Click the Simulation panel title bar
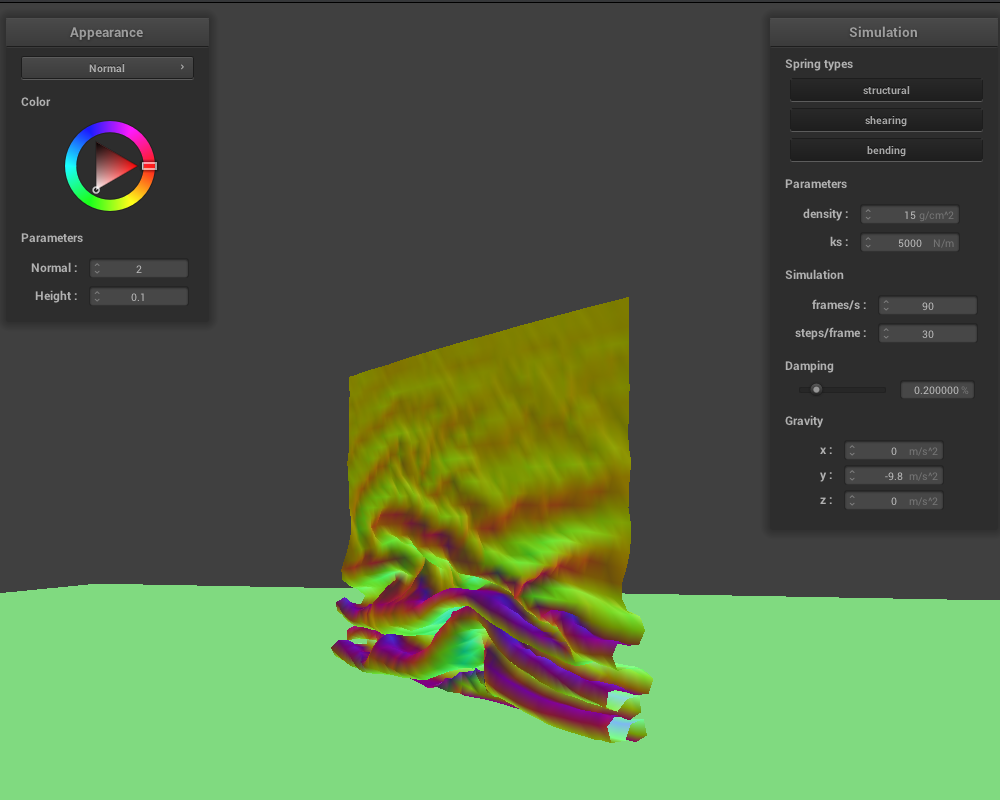 pos(883,32)
